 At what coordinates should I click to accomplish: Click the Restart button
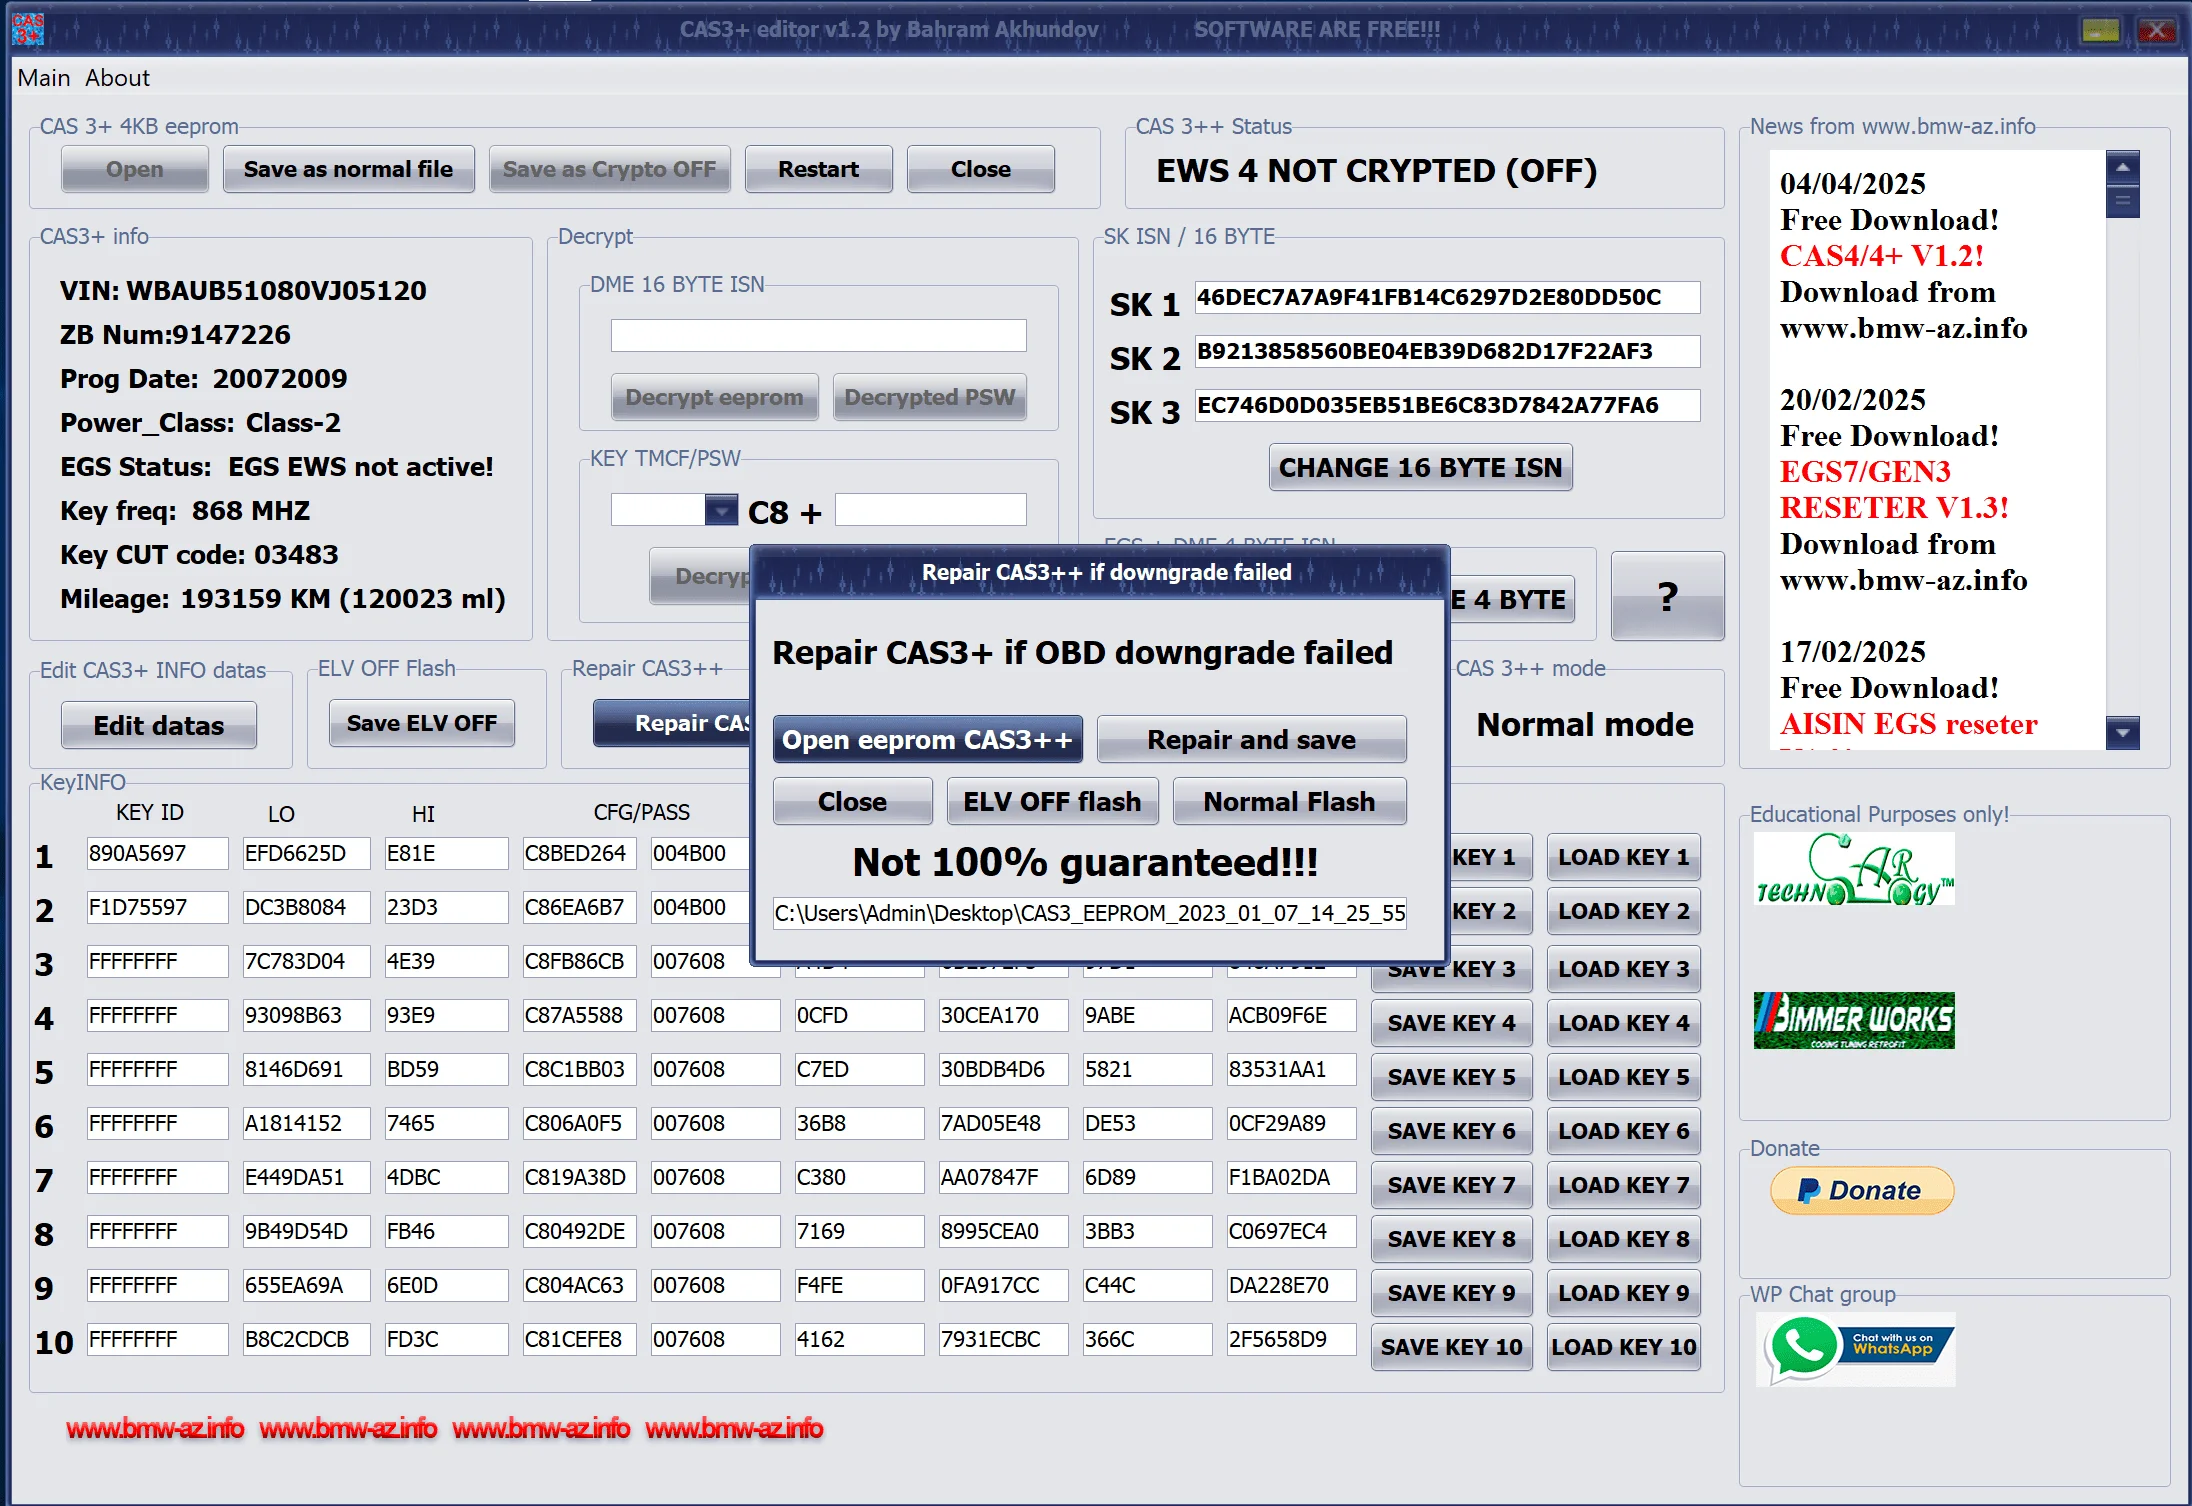pos(818,169)
